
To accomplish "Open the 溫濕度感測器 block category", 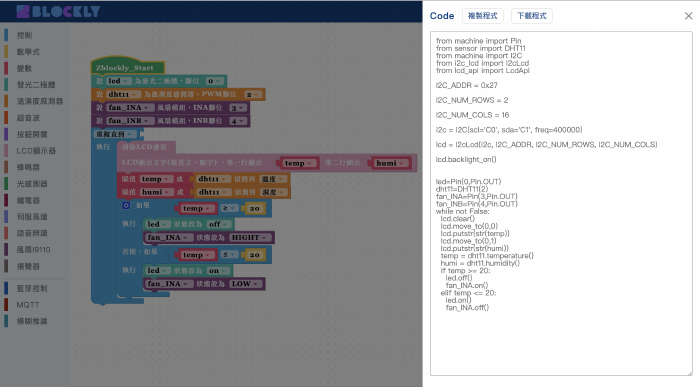I will [x=40, y=101].
